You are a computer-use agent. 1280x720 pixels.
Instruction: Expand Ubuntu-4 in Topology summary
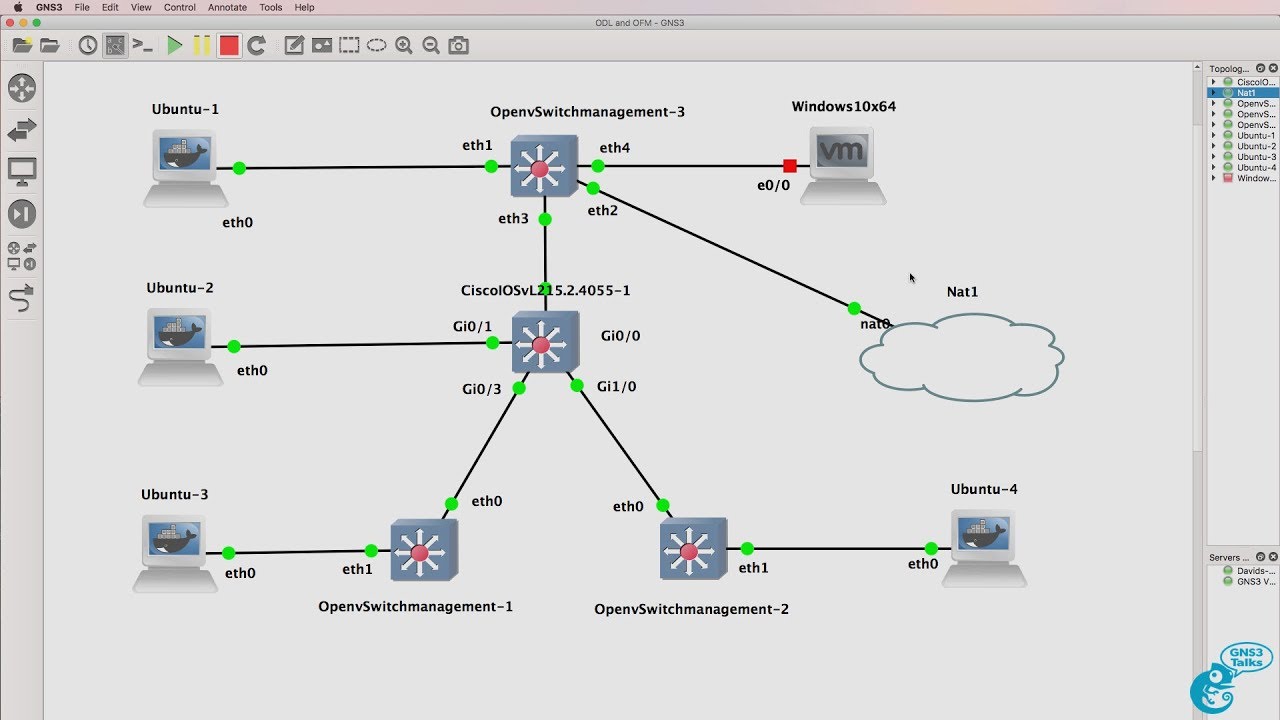(x=1213, y=167)
